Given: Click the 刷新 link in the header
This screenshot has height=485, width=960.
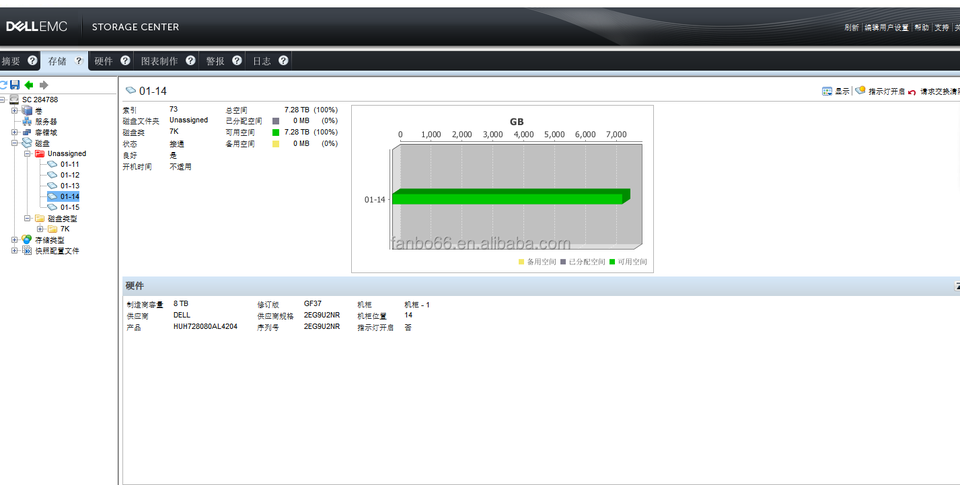Looking at the screenshot, I should [852, 28].
